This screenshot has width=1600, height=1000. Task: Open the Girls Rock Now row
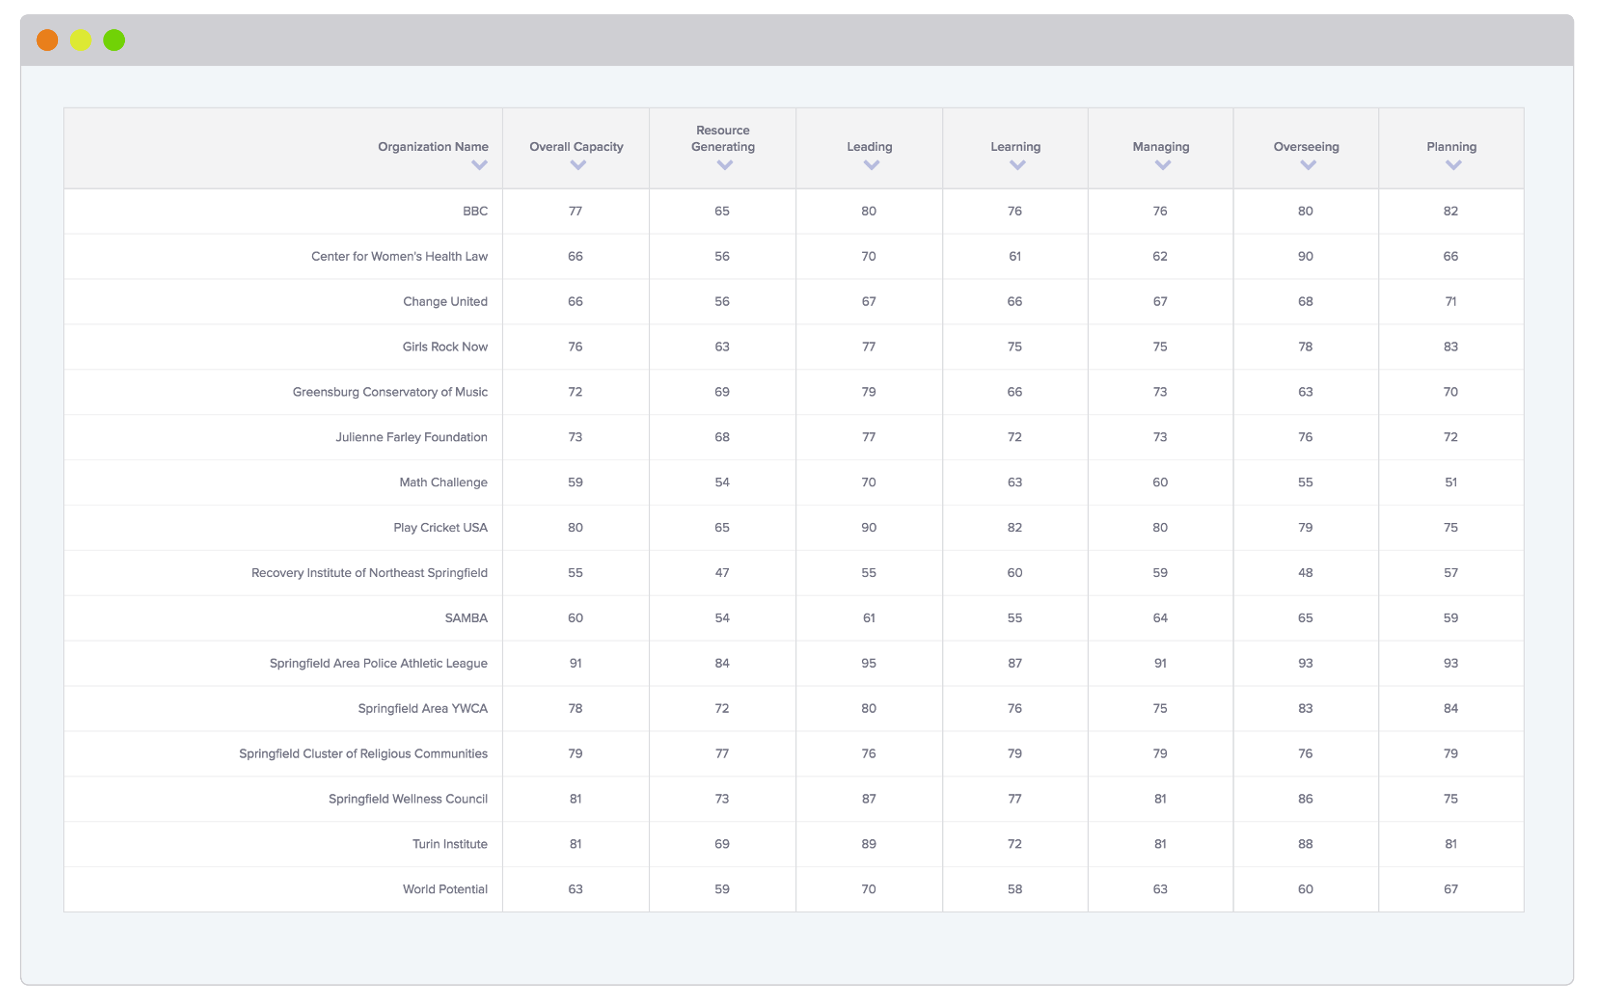click(445, 347)
